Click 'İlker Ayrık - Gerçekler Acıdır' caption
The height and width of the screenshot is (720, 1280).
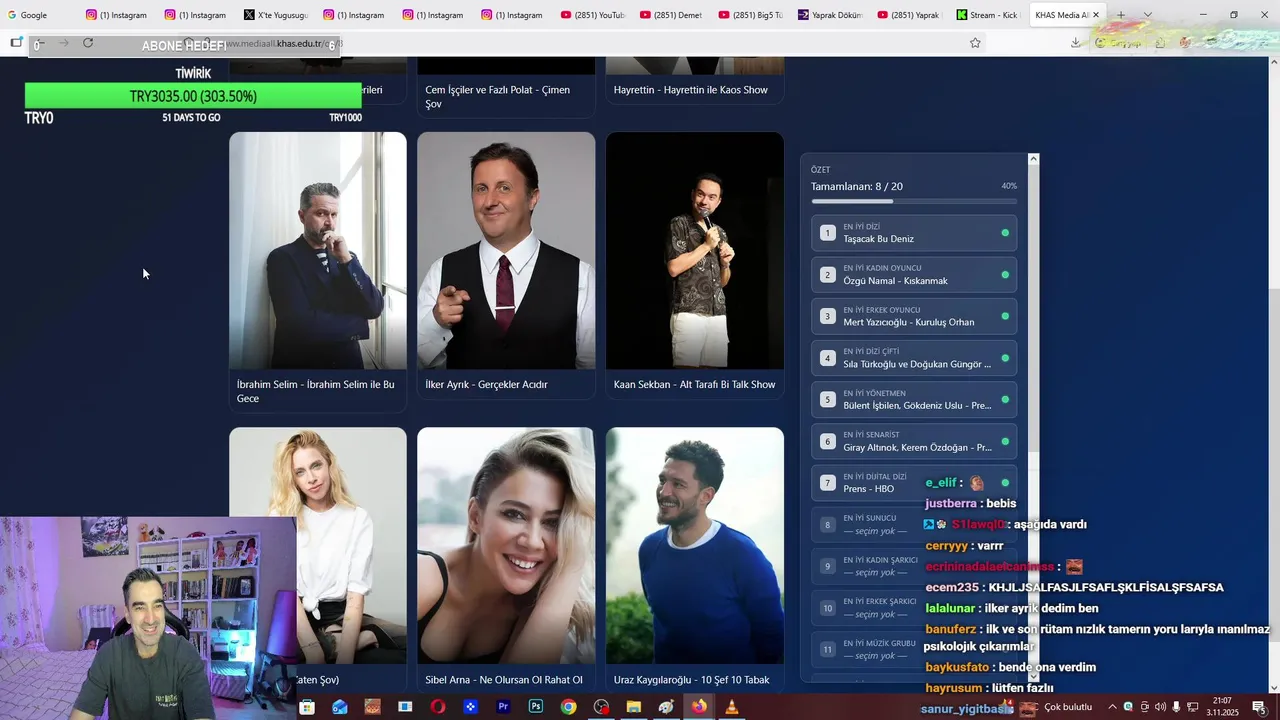tap(486, 384)
